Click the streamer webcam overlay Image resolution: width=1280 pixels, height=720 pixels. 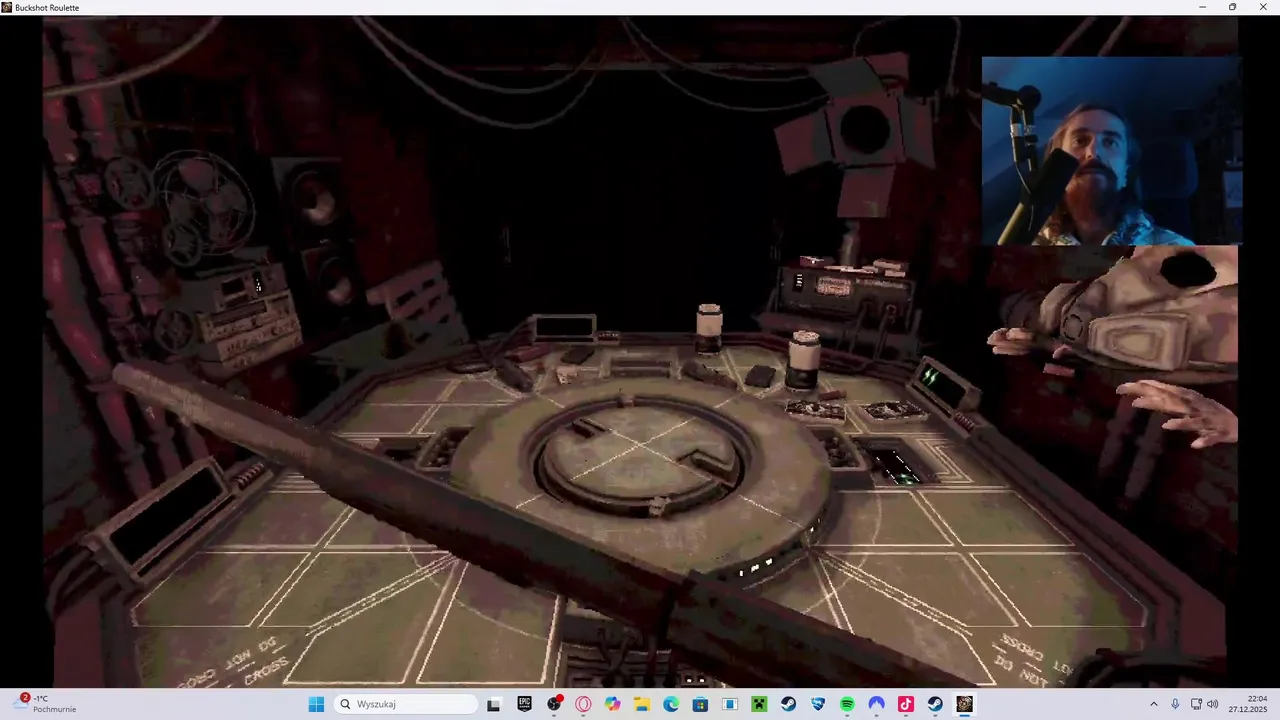[1111, 150]
